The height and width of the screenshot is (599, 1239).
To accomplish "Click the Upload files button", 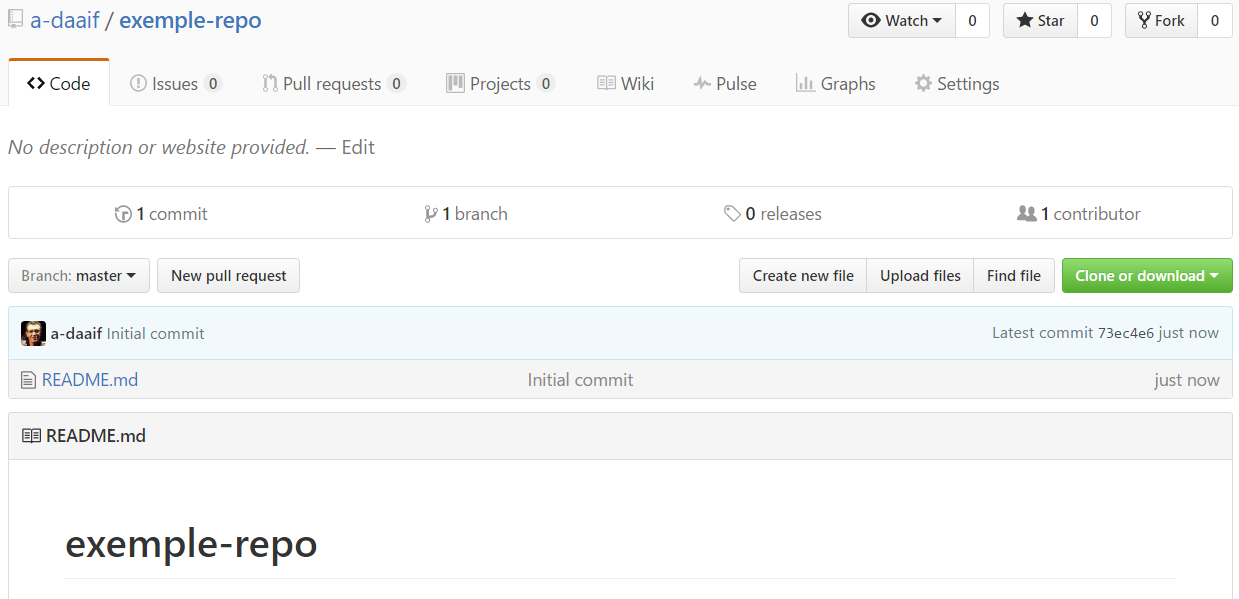I will [x=920, y=276].
